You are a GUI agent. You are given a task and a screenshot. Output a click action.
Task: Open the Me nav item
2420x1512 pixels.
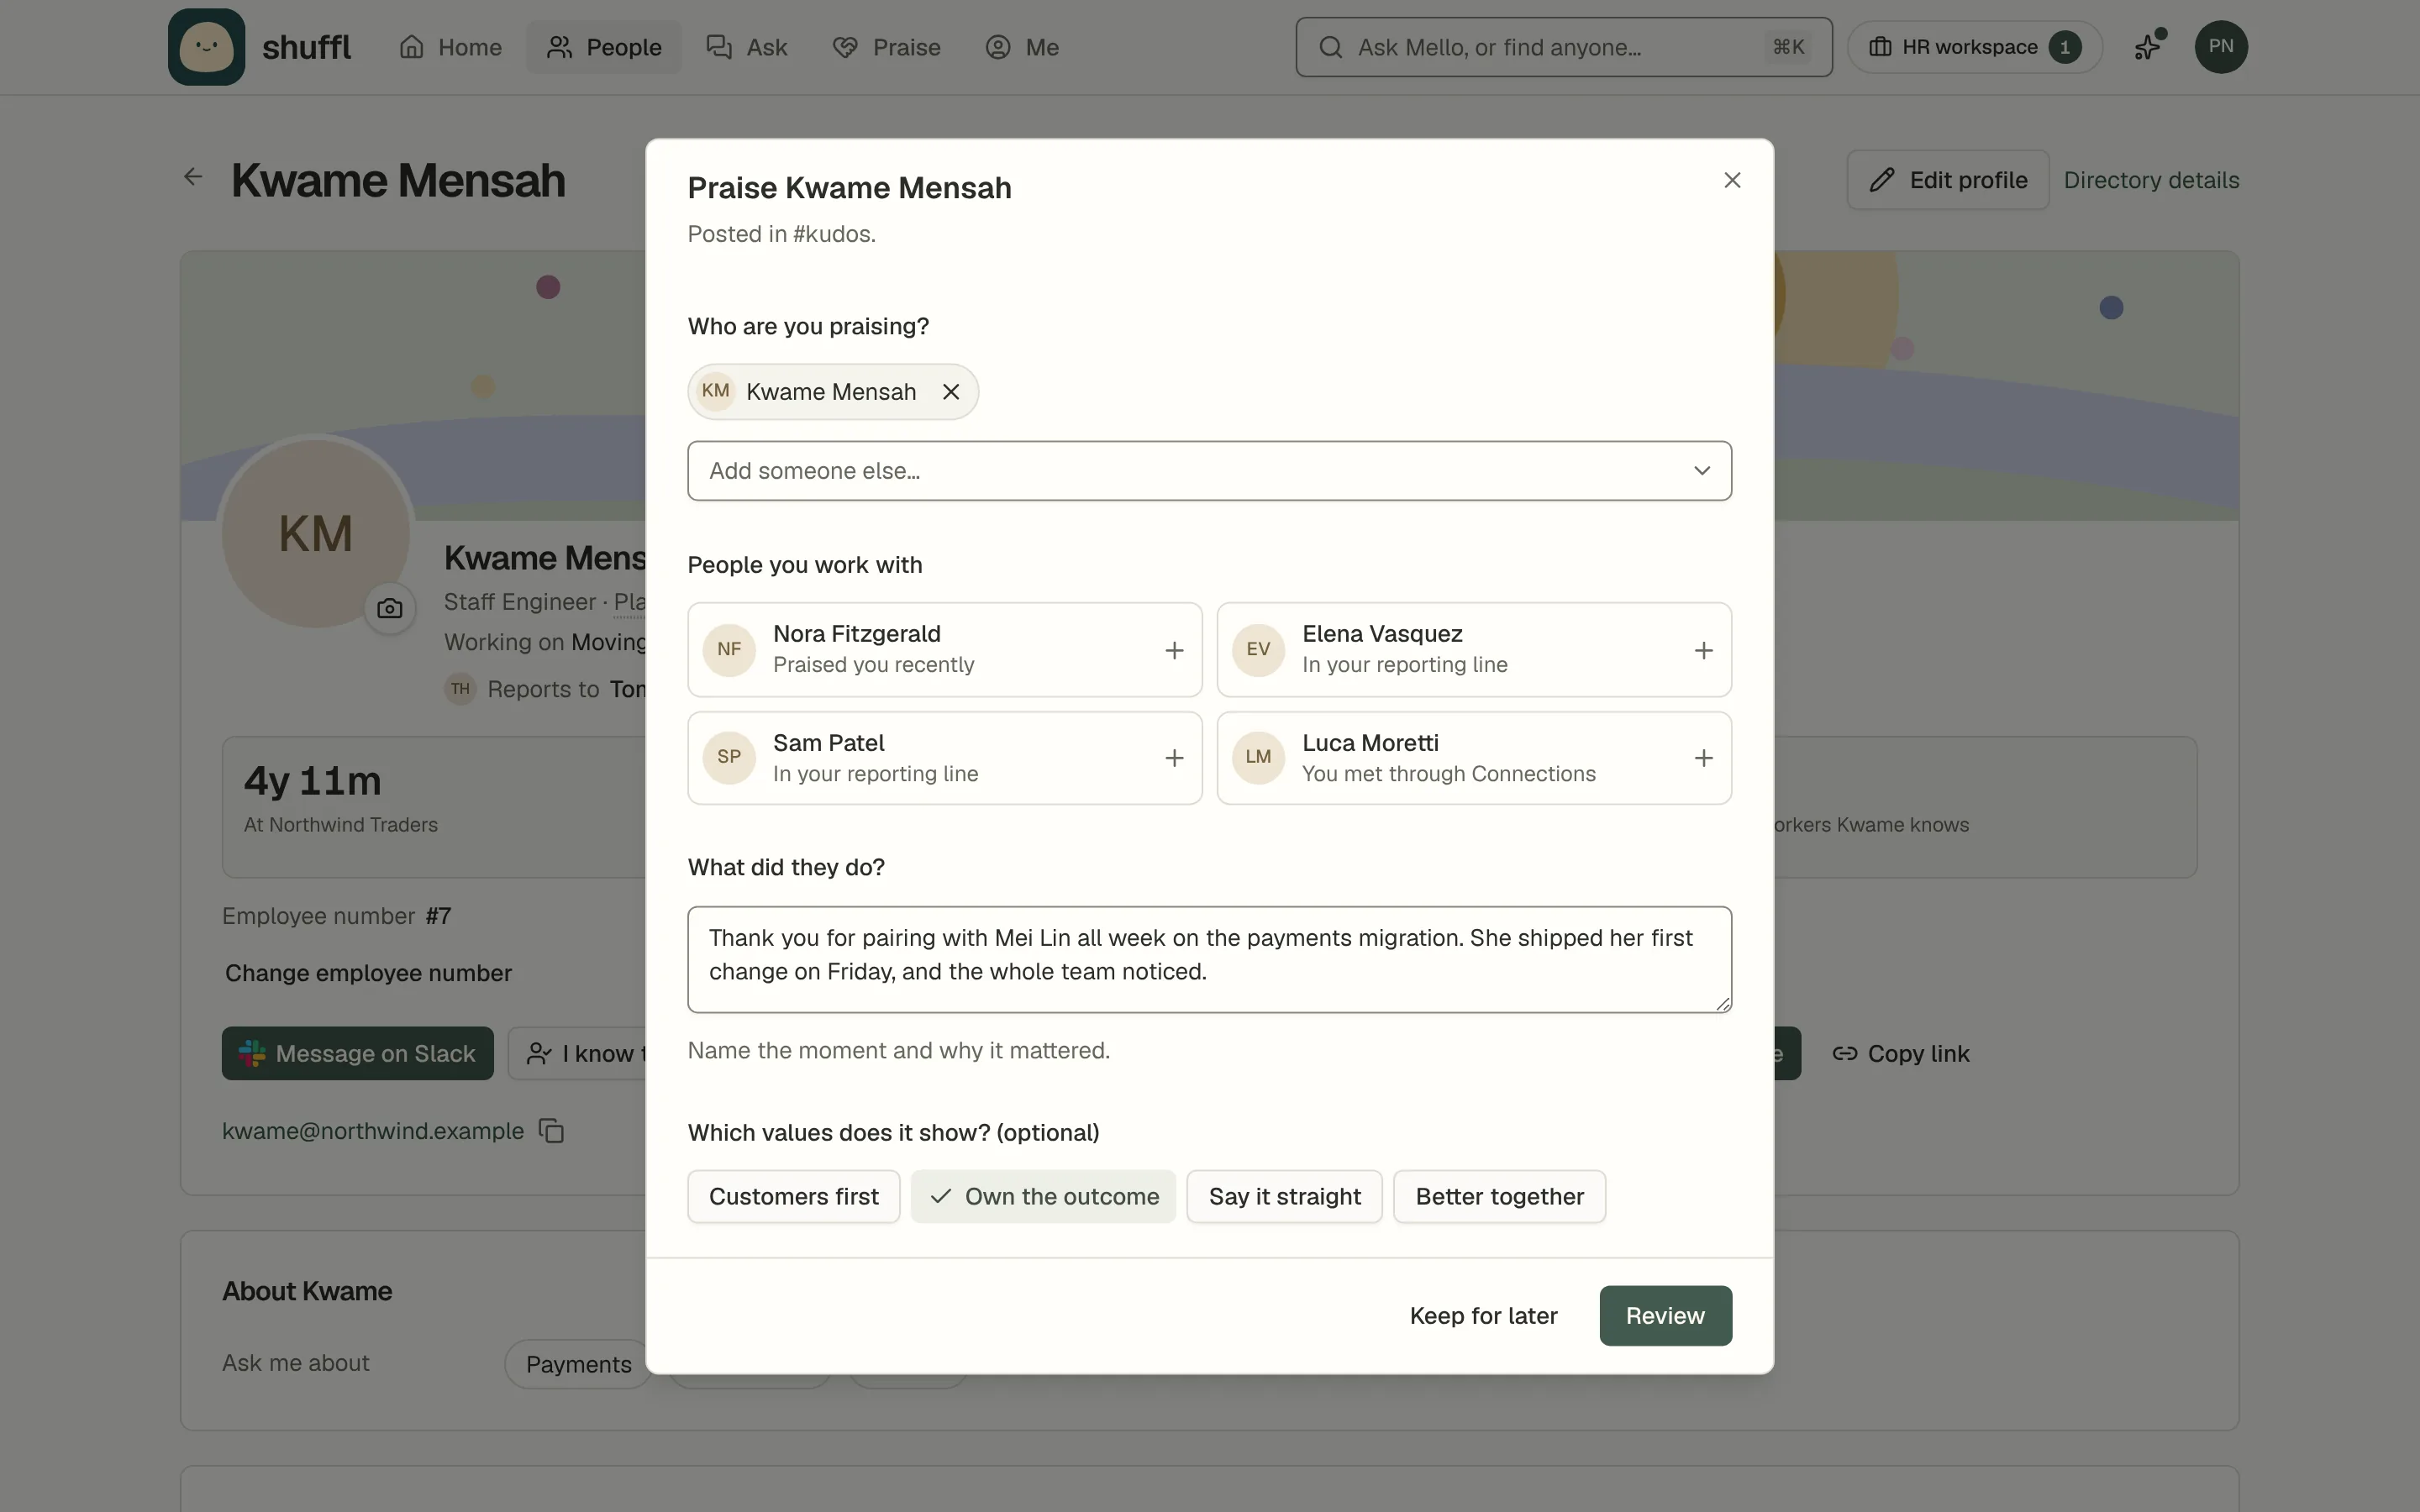pos(1021,47)
